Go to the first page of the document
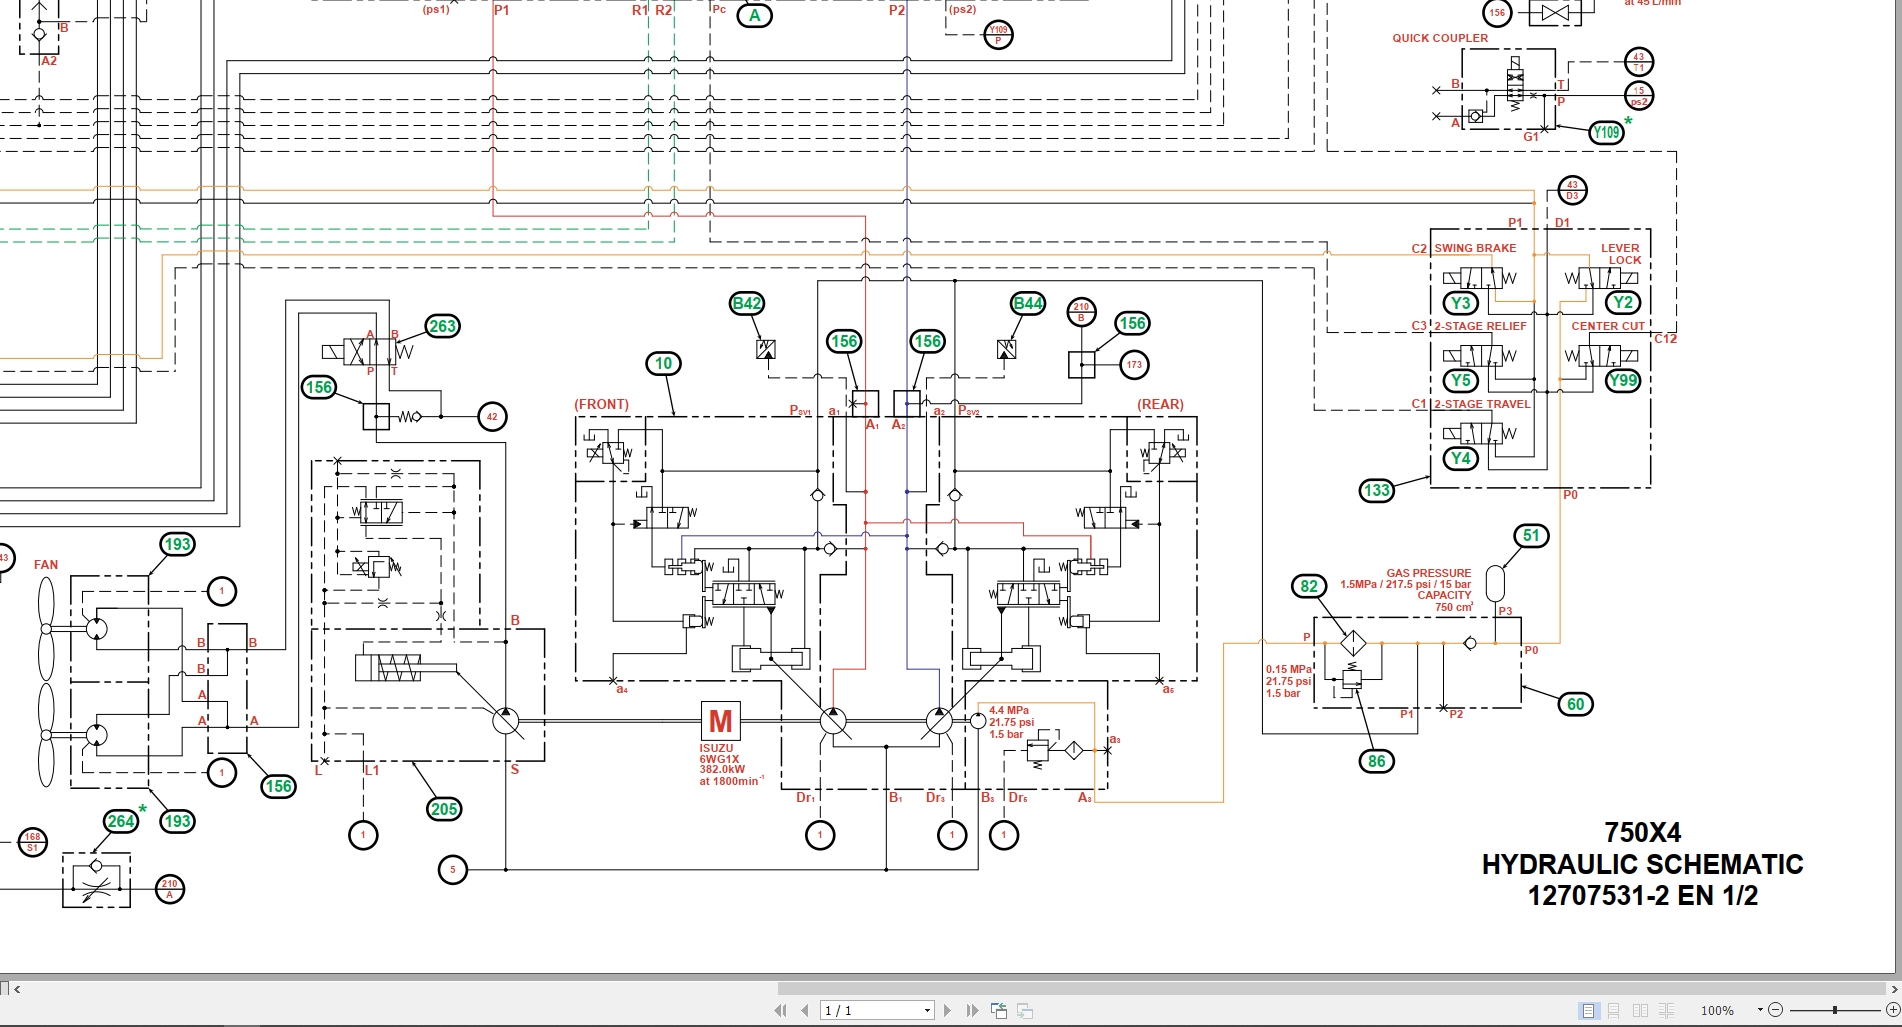Viewport: 1902px width, 1027px height. pos(783,1010)
